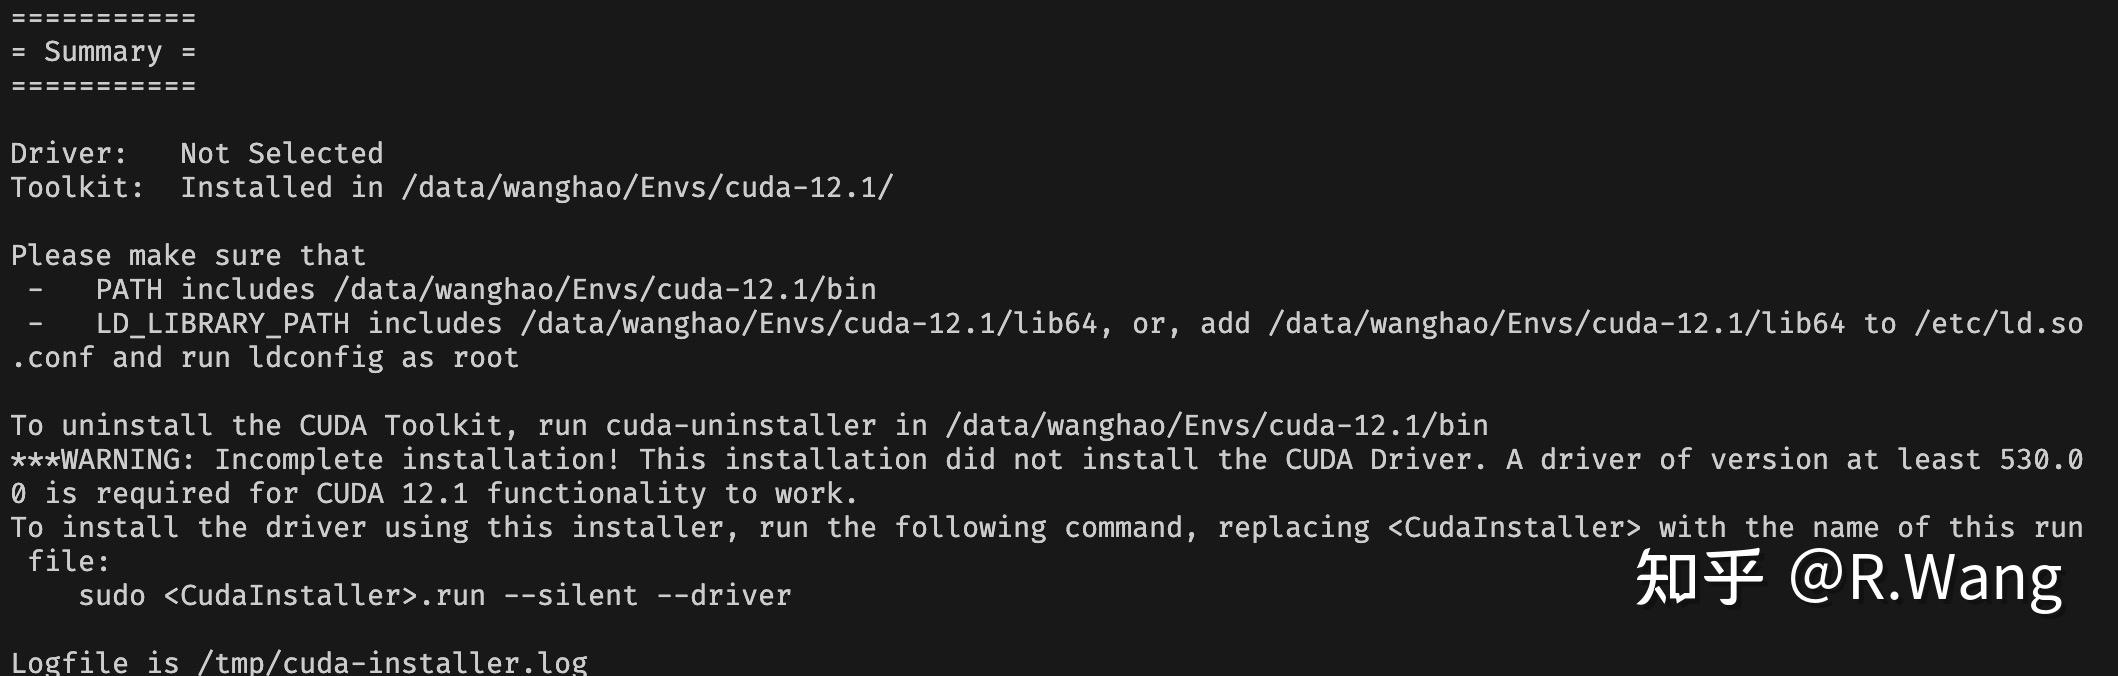Click 'CUDA 12.1 functionality' text
This screenshot has height=676, width=2118.
[x=511, y=494]
